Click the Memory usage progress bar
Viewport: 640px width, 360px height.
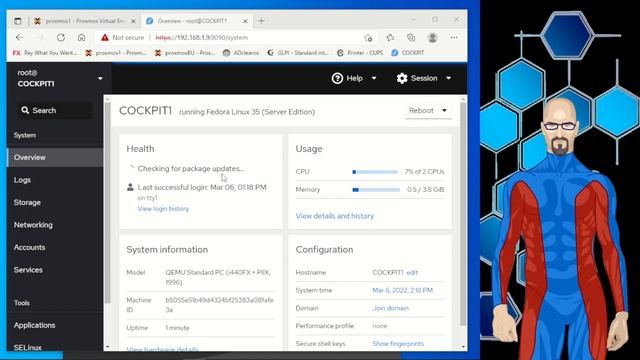click(376, 190)
